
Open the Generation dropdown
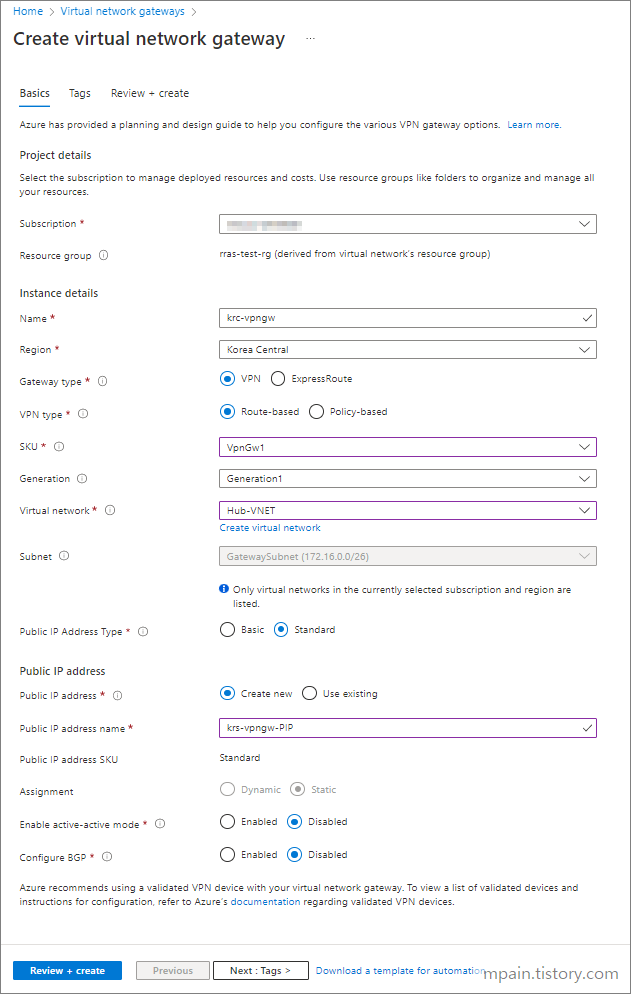pos(408,479)
